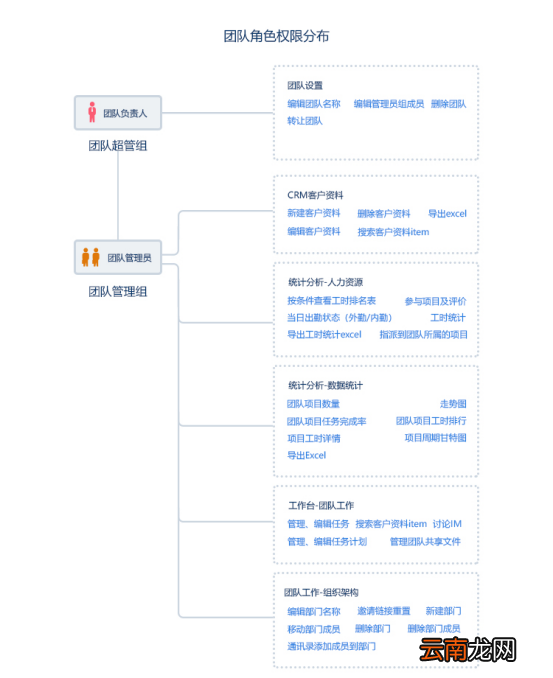The height and width of the screenshot is (678, 553).
Task: Click the 参与项目及评价 link
Action: click(x=435, y=301)
